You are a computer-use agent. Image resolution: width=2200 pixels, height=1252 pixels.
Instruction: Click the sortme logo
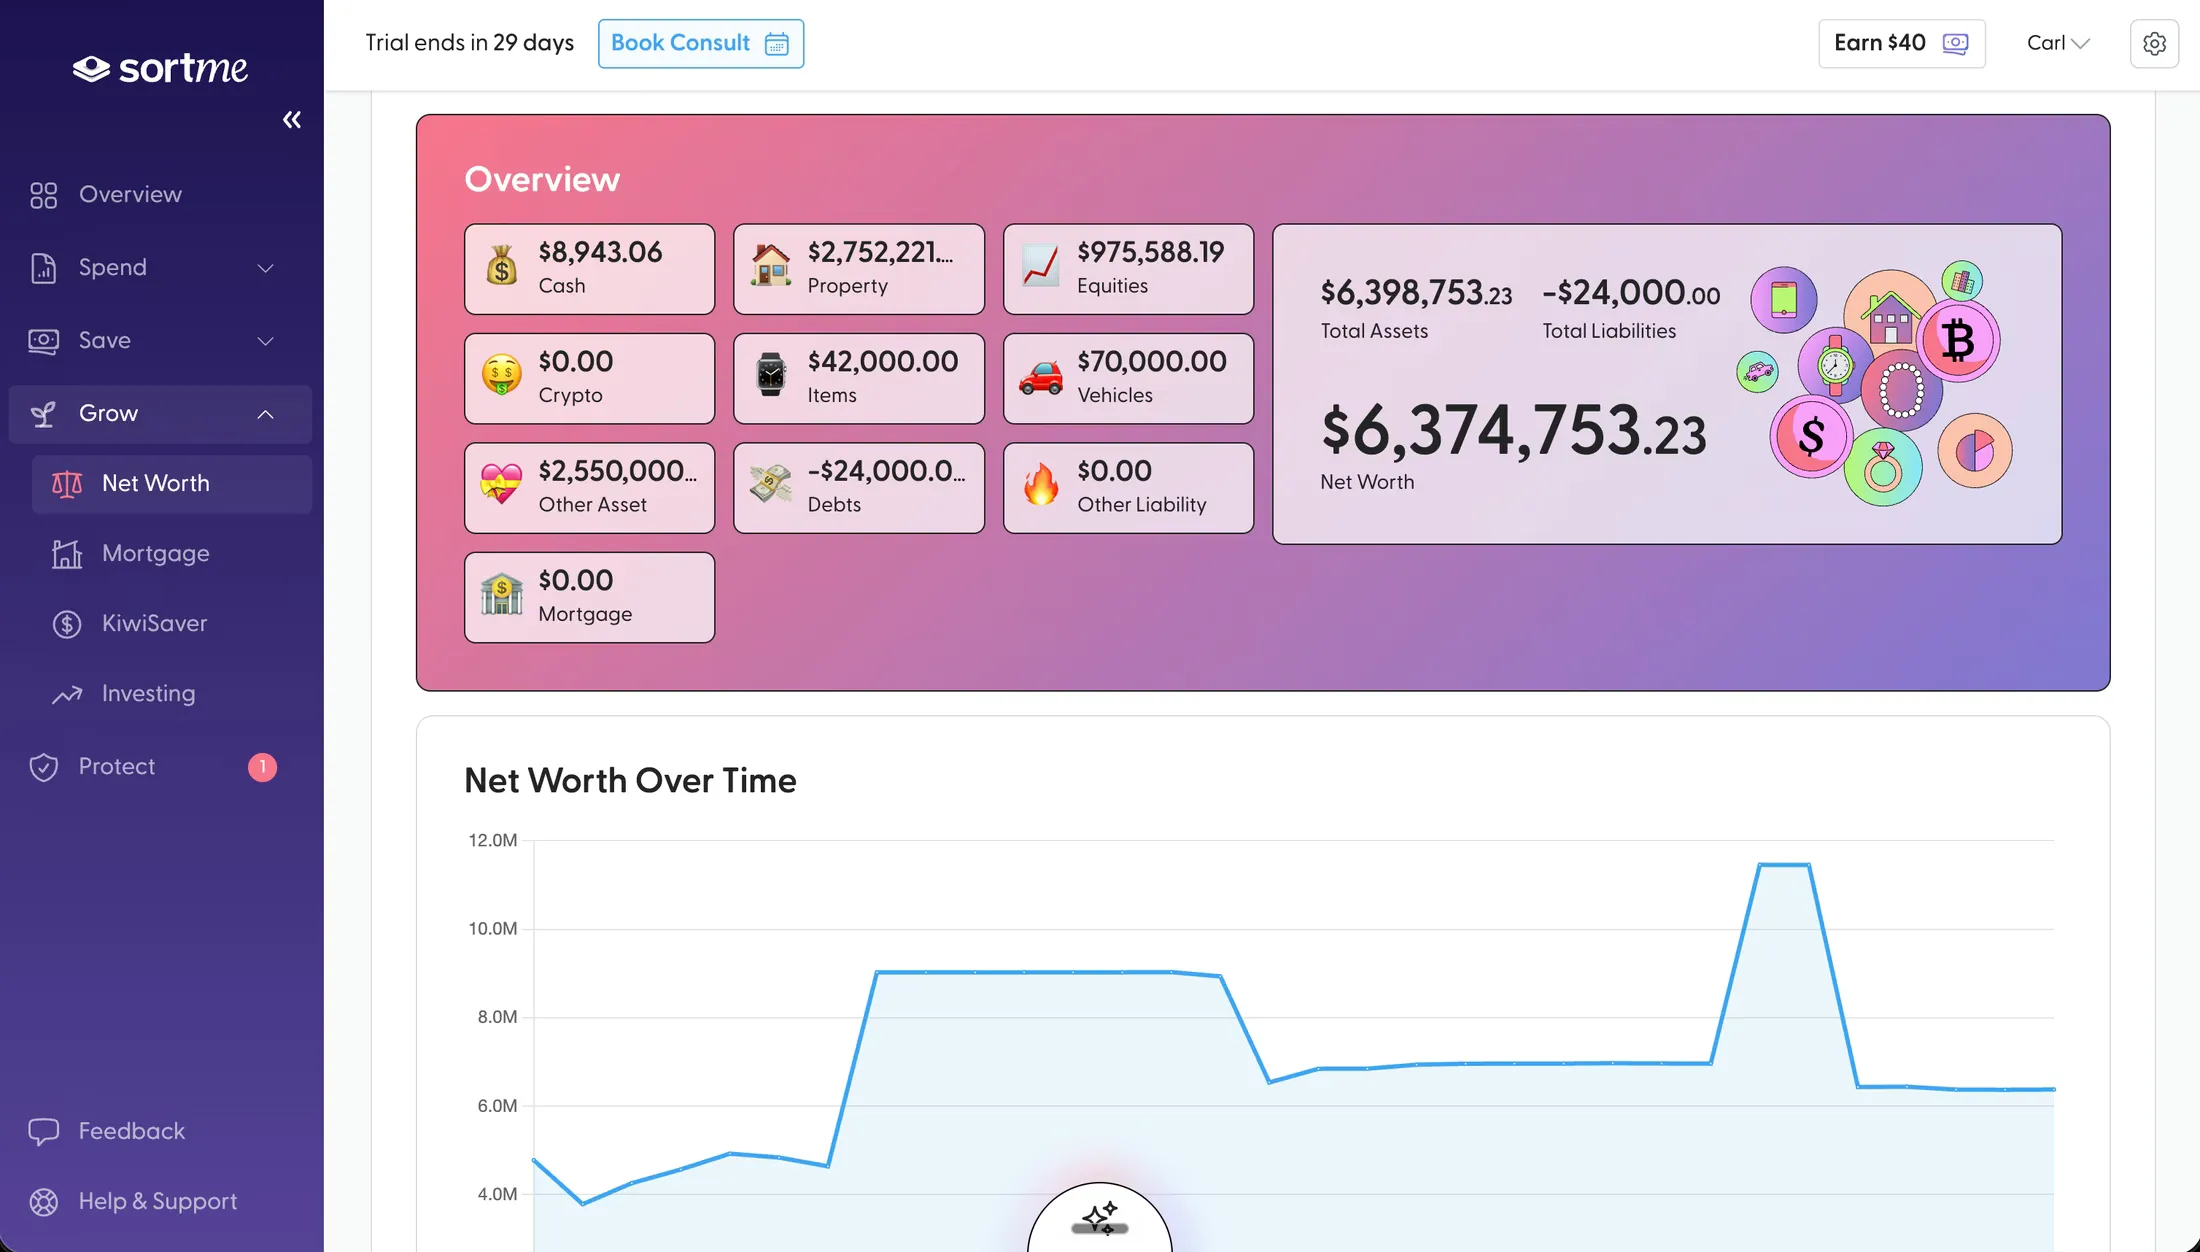(x=160, y=68)
